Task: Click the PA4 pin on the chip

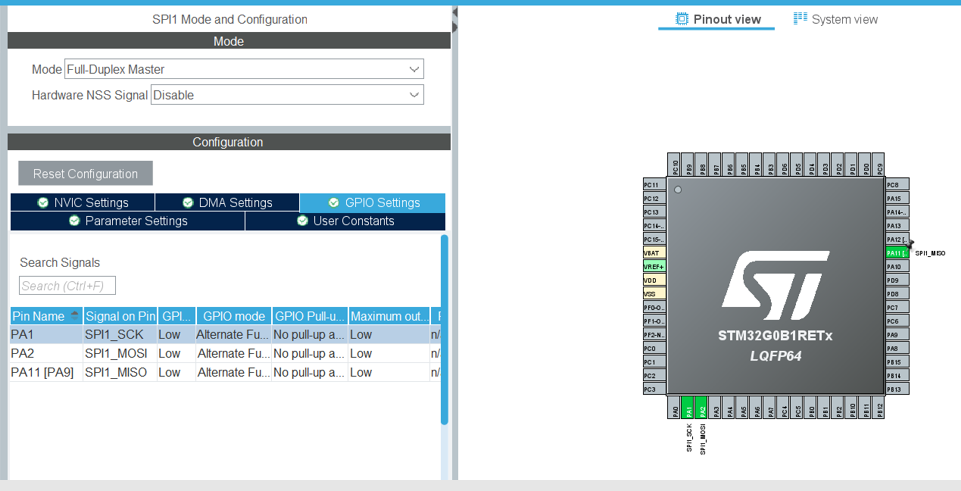Action: 730,407
